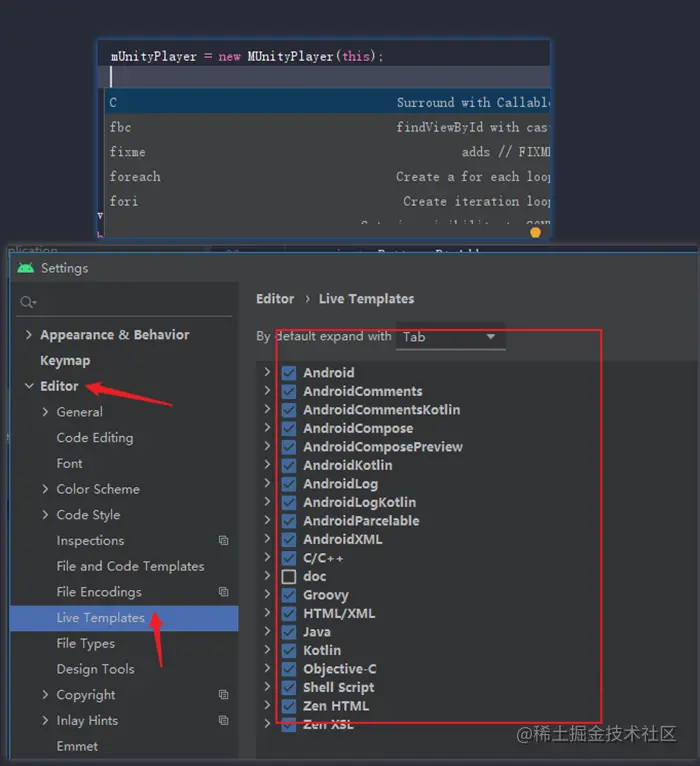
Task: Expand the AndroidLog template group arrow
Action: (x=267, y=483)
